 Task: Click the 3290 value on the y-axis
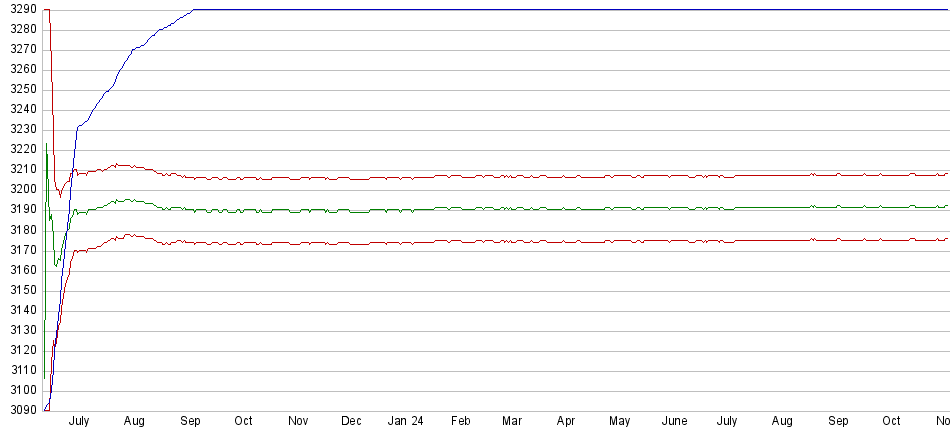pos(22,9)
